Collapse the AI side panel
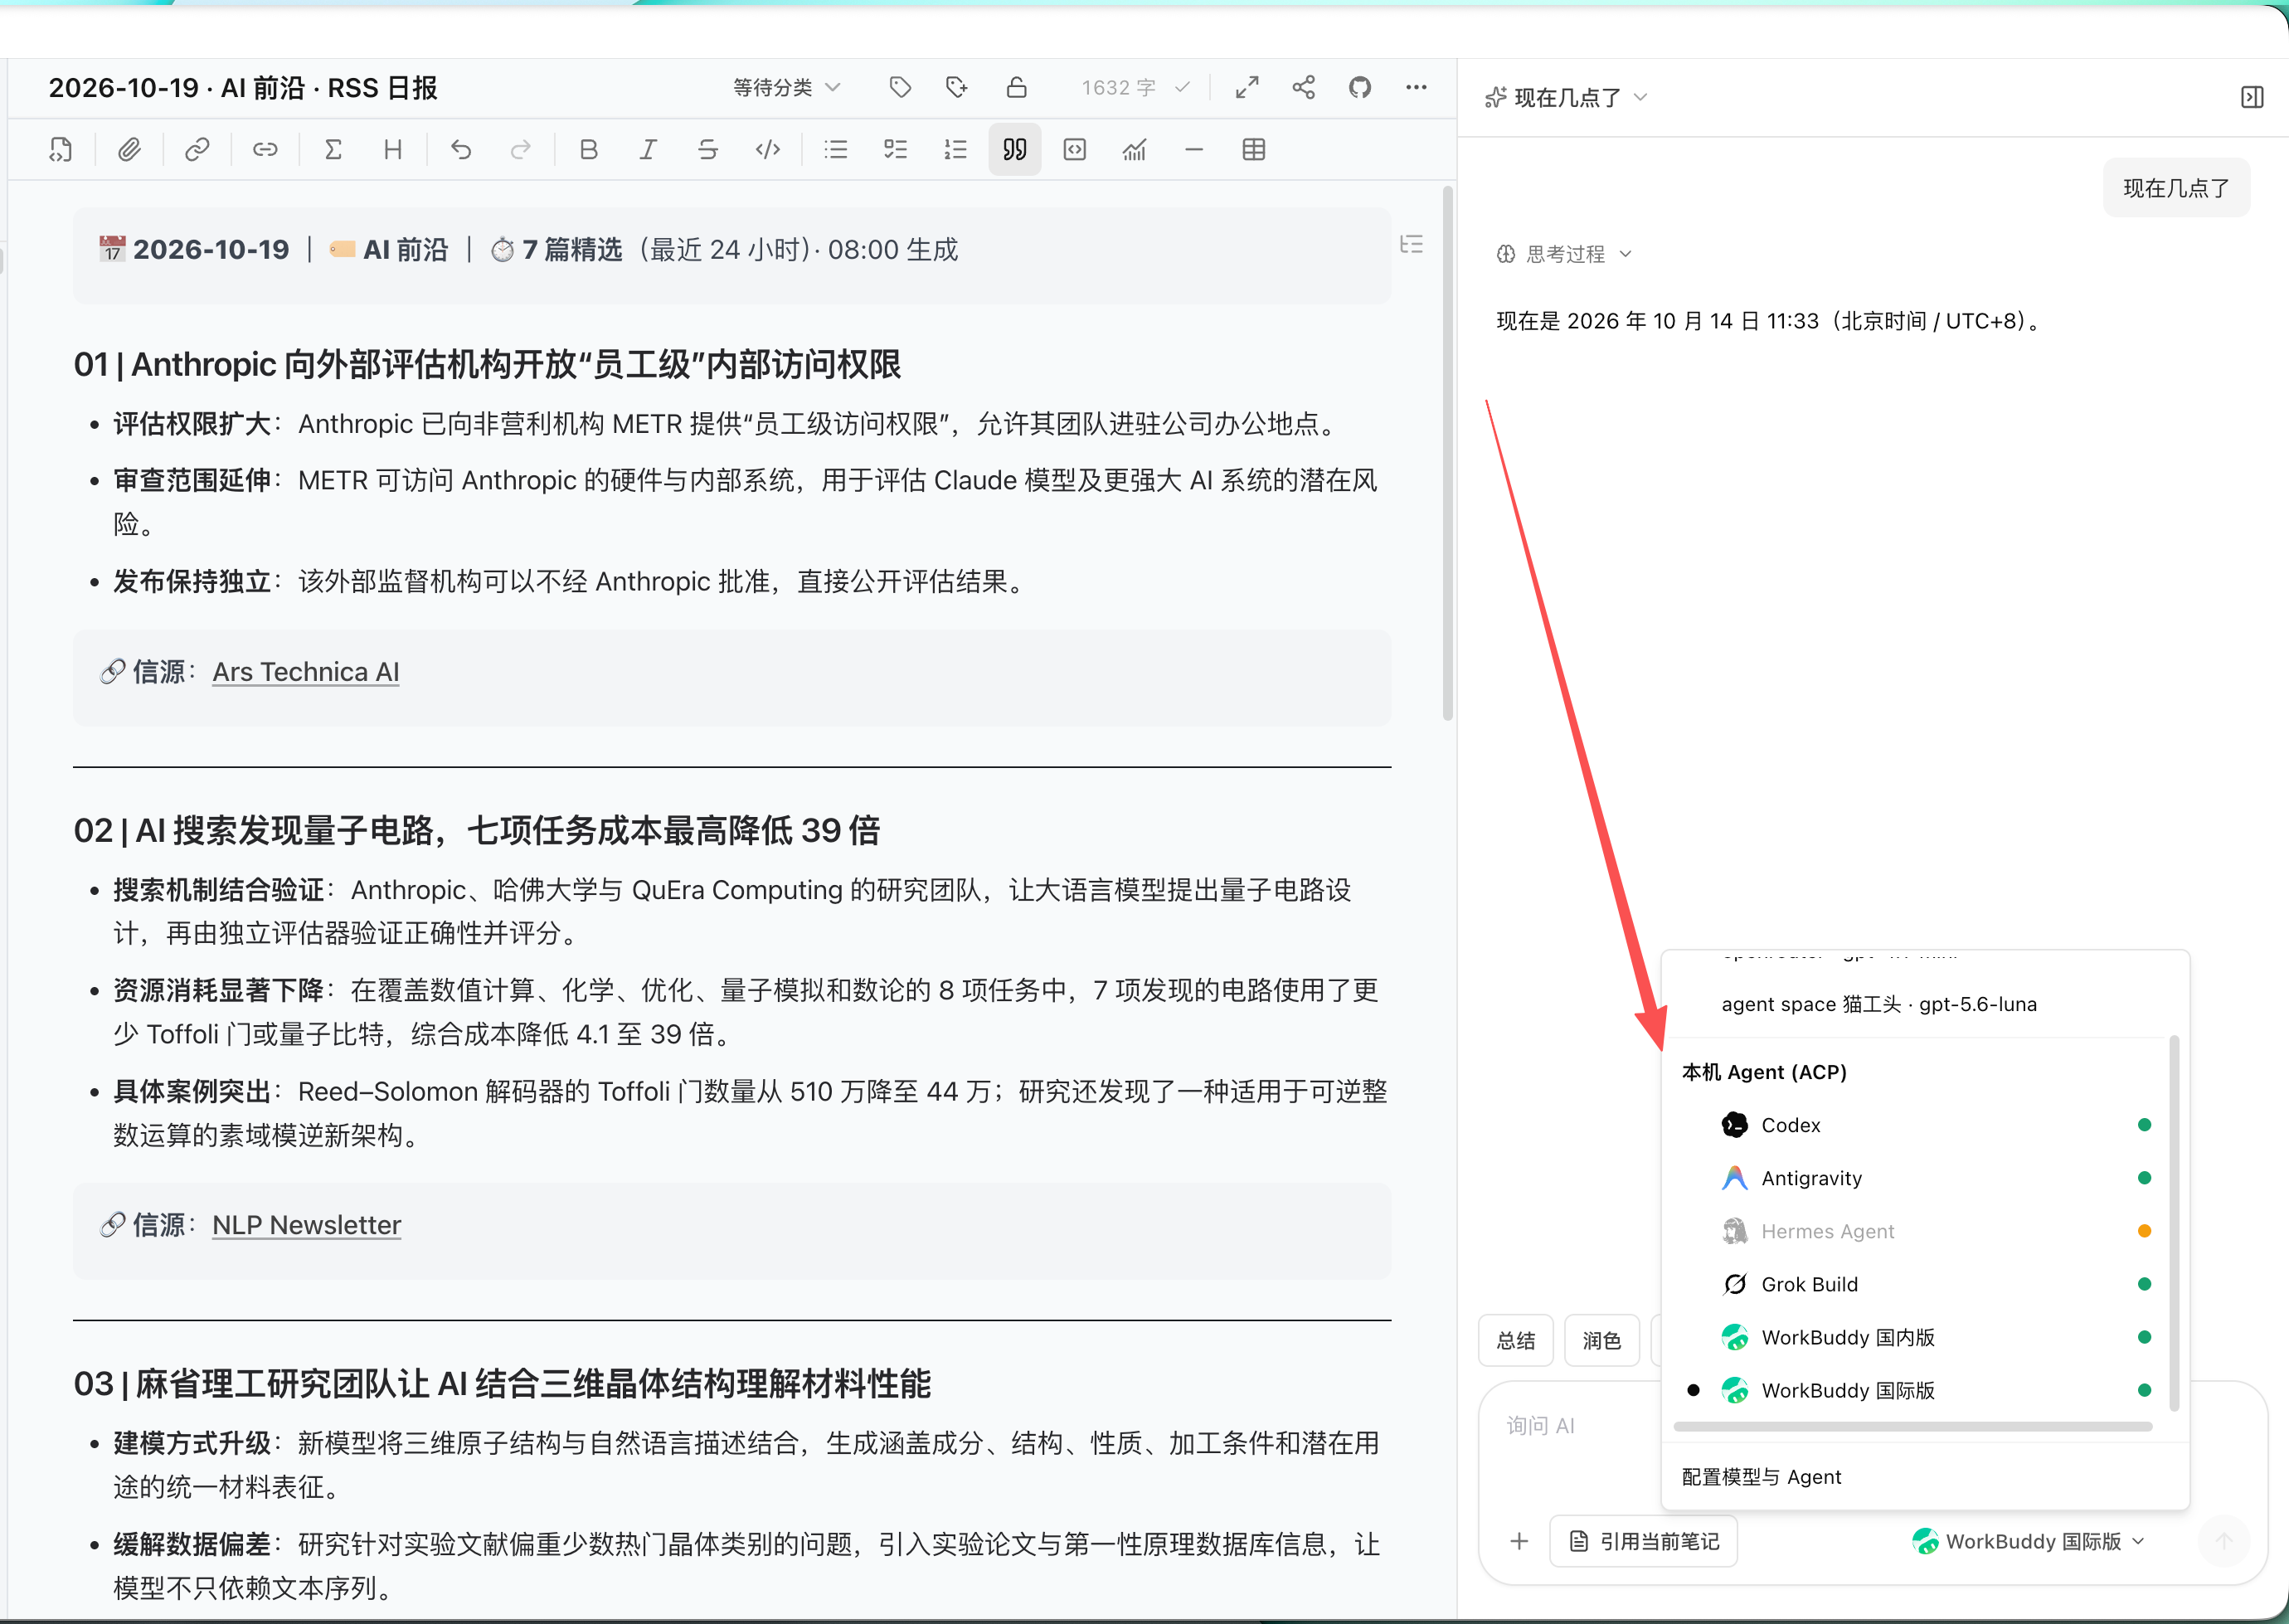The image size is (2289, 1624). click(2252, 98)
